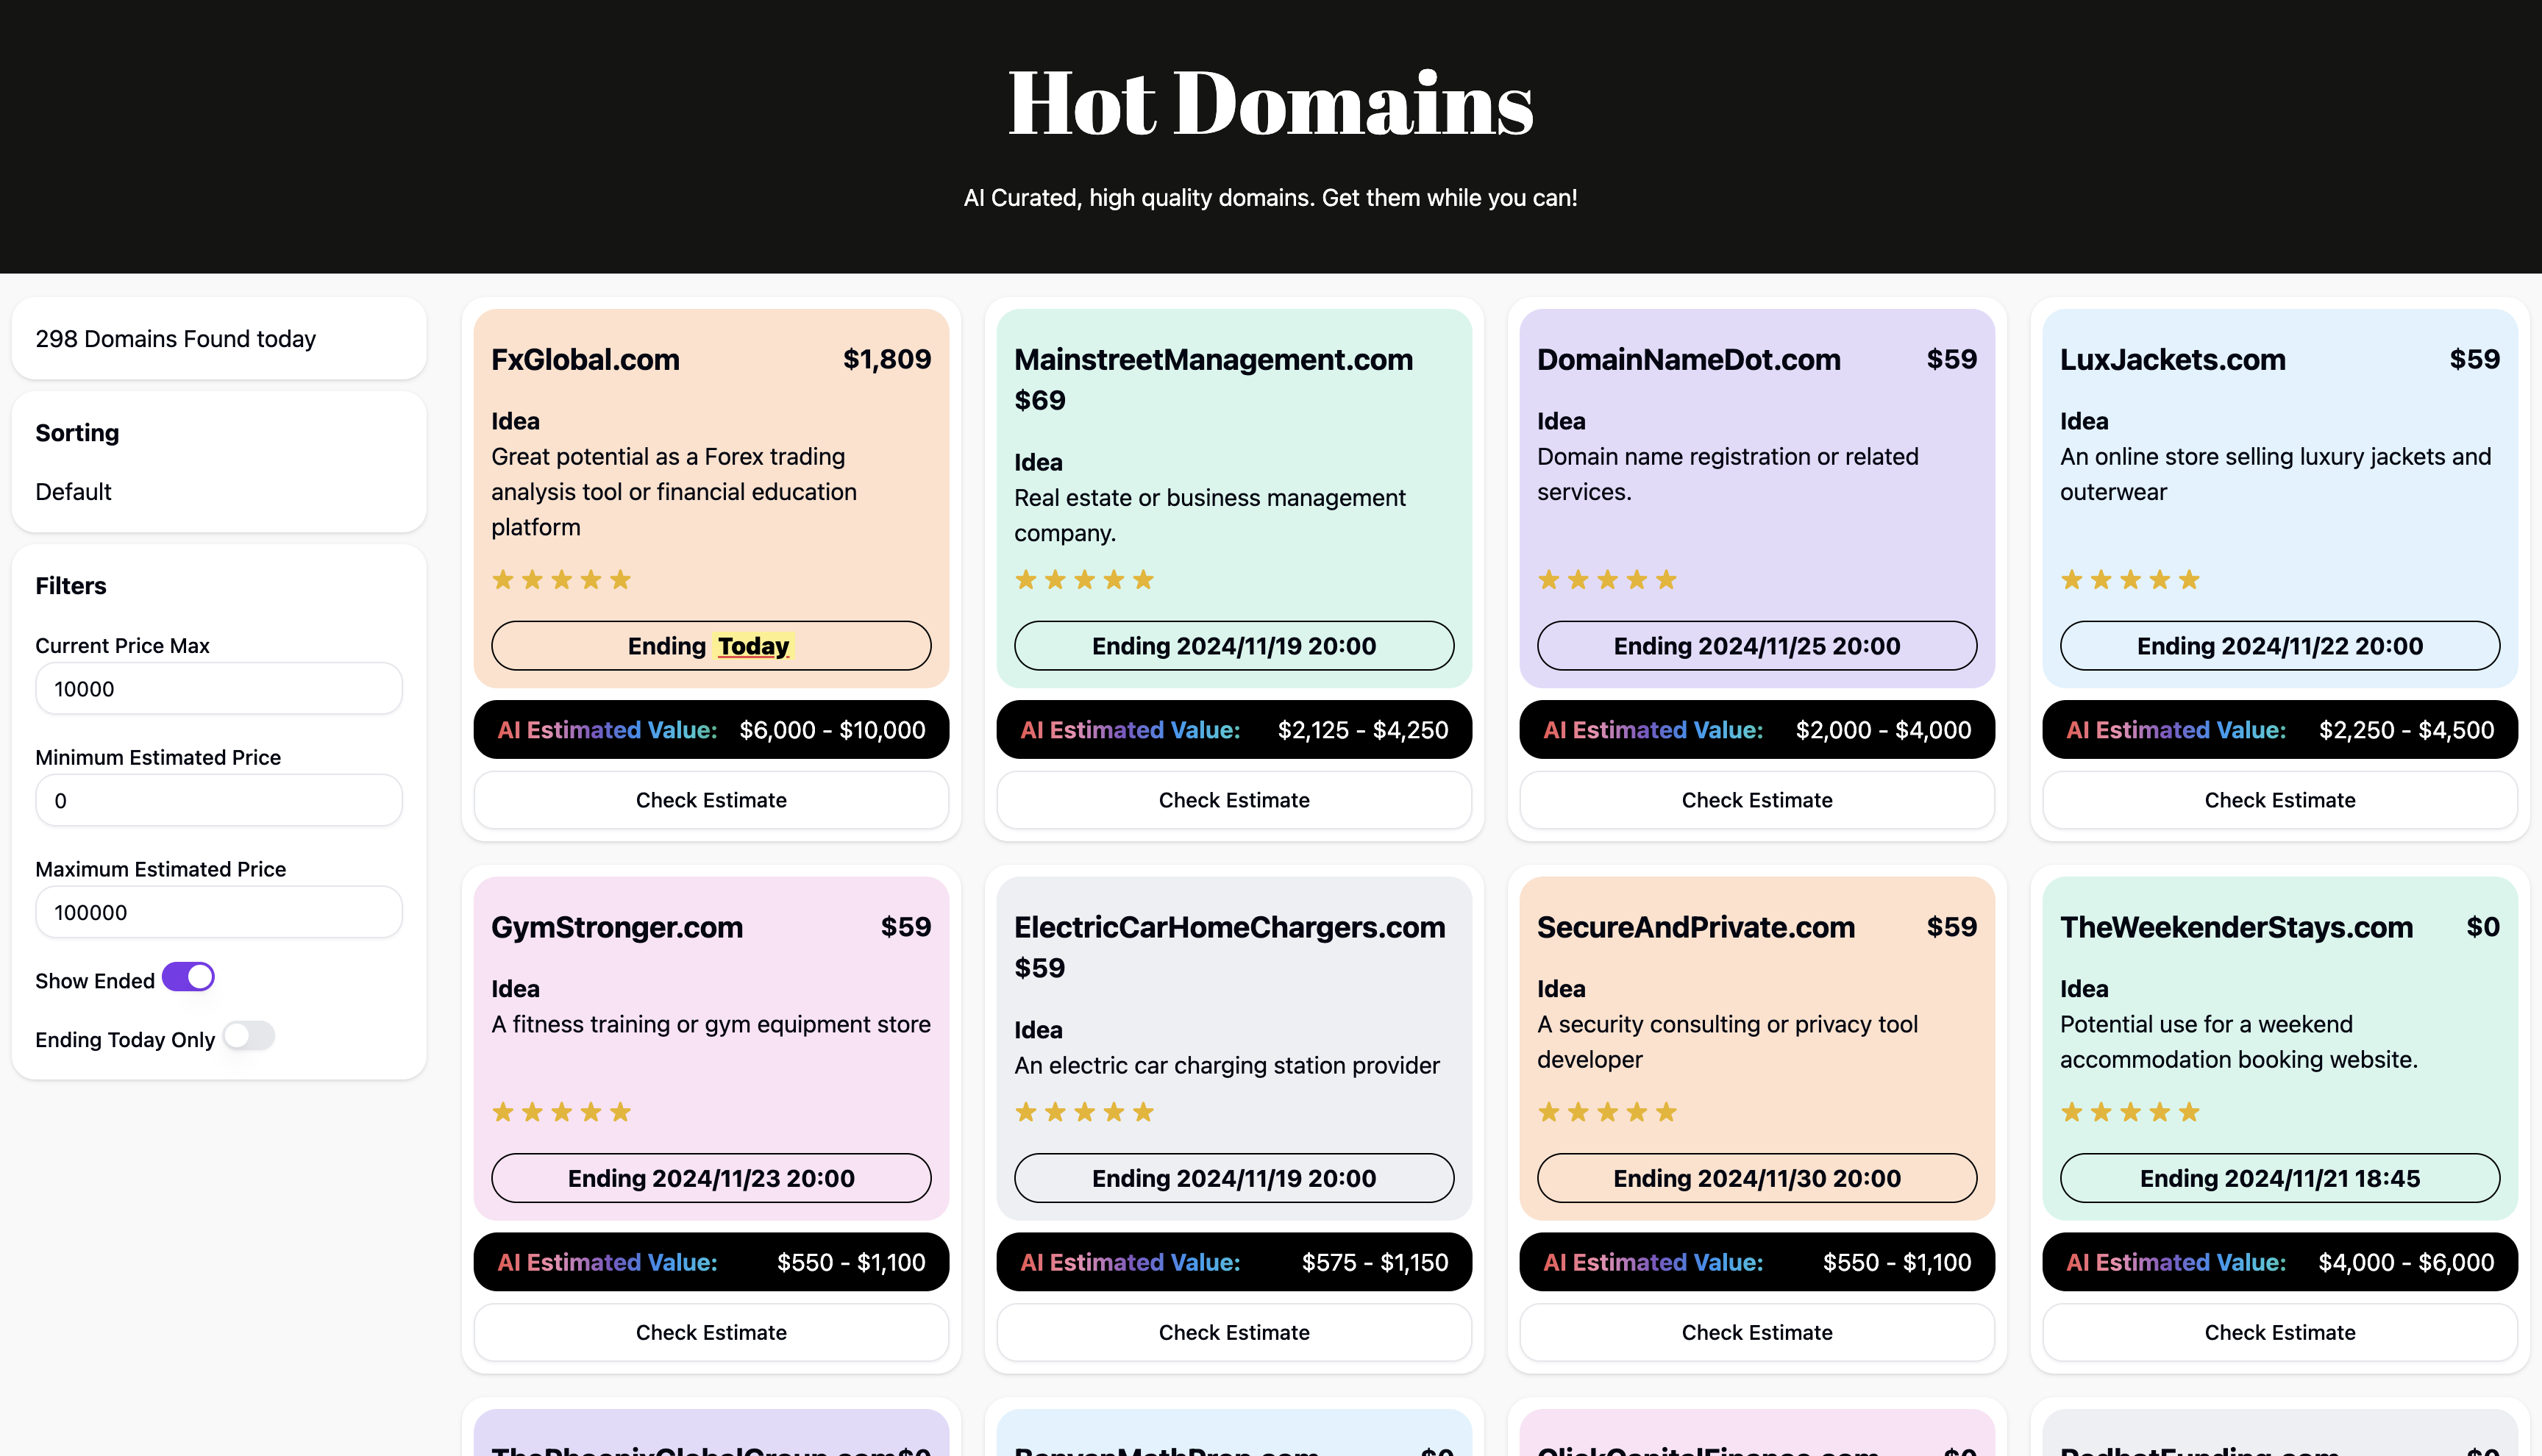Screen dimensions: 2542x1456
Task: Click the Current Price Max field
Action: click(218, 689)
